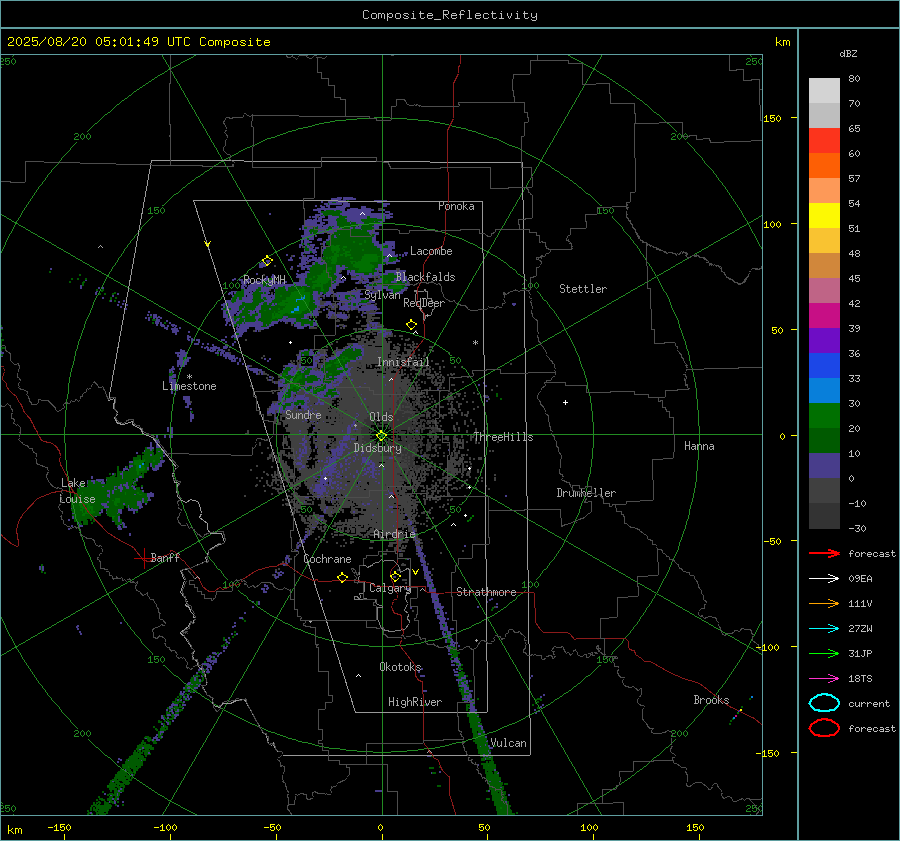Pick the slate purple swatch above 0 dBZ
This screenshot has width=900, height=841.
click(824, 466)
